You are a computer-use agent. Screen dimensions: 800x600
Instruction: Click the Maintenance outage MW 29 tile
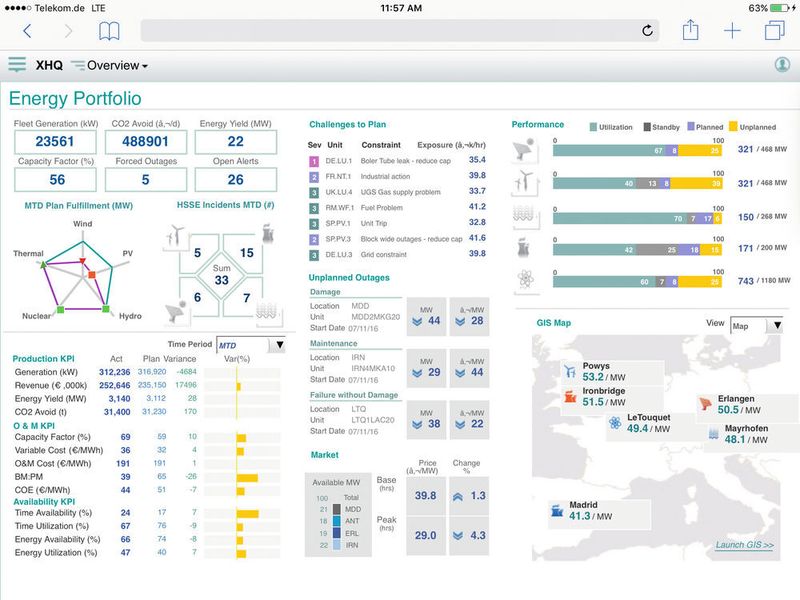(427, 368)
